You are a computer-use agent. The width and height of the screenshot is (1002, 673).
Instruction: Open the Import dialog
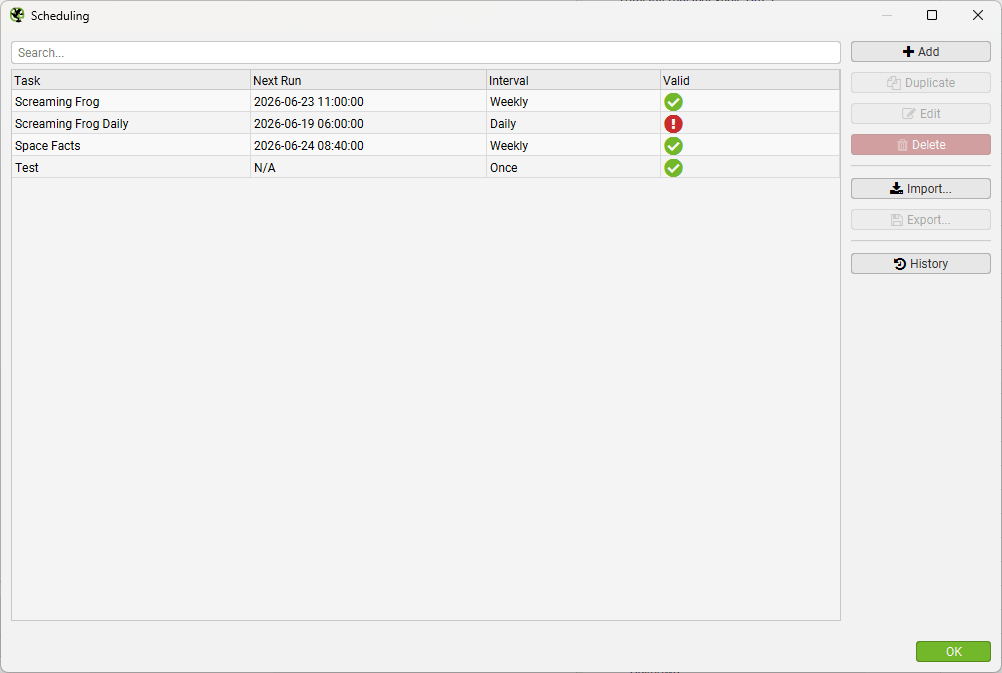tap(920, 189)
